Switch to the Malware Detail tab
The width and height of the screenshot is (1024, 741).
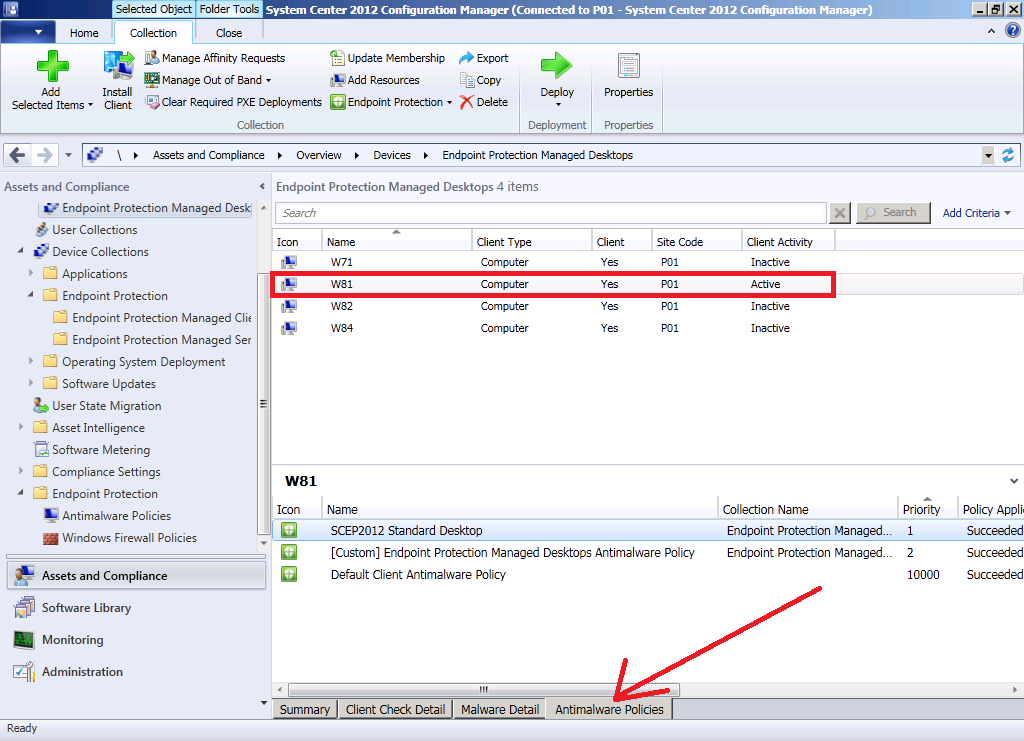500,709
